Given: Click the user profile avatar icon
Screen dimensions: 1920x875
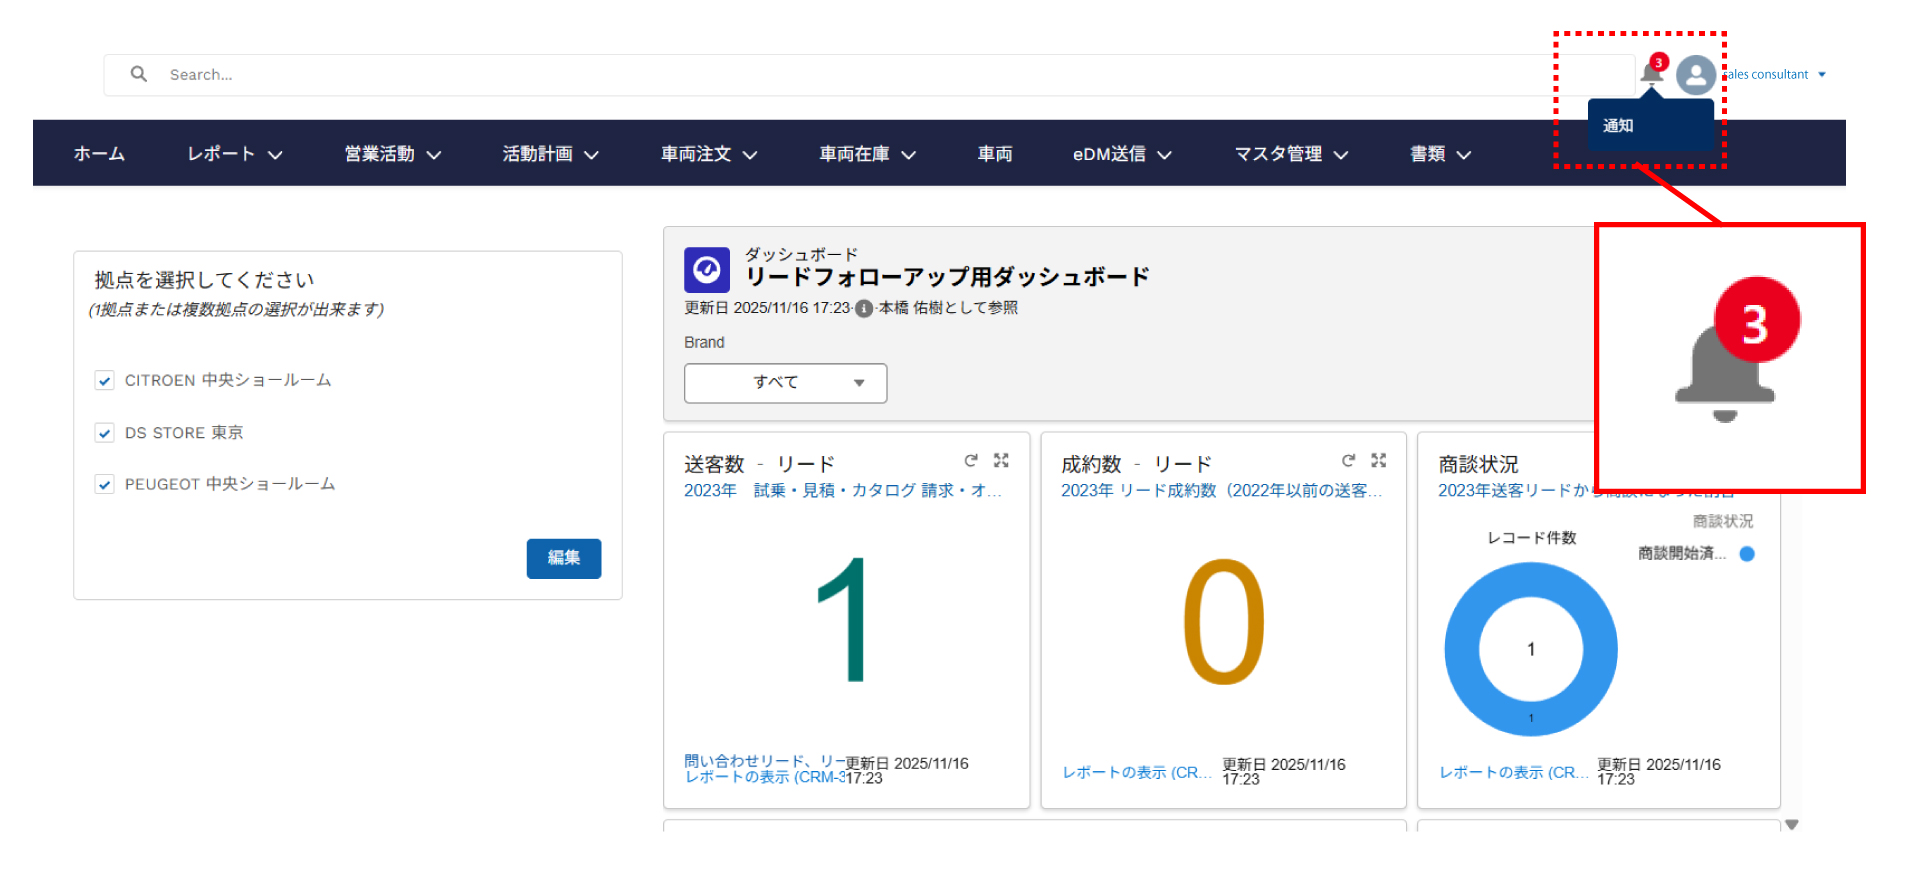Looking at the screenshot, I should coord(1695,75).
